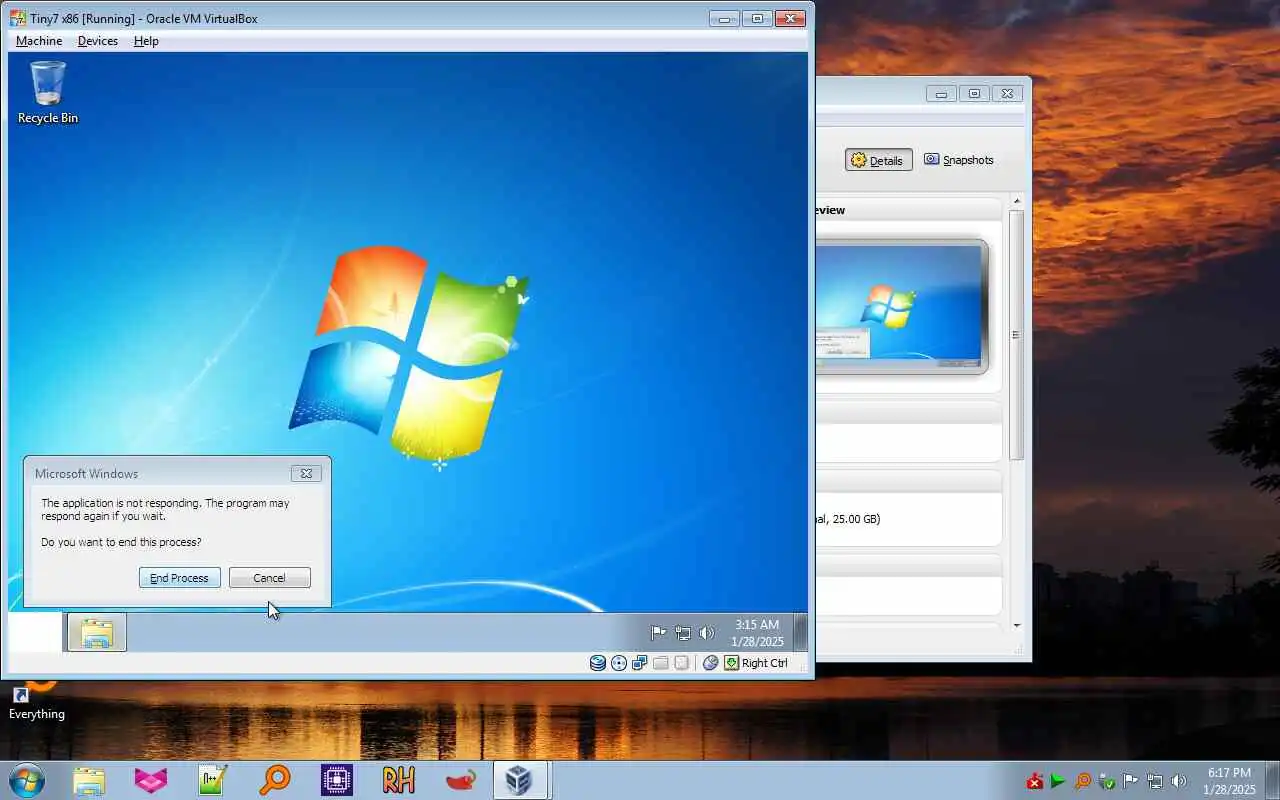Click scrollbar up arrow in VirtualBox Manager

point(1017,203)
